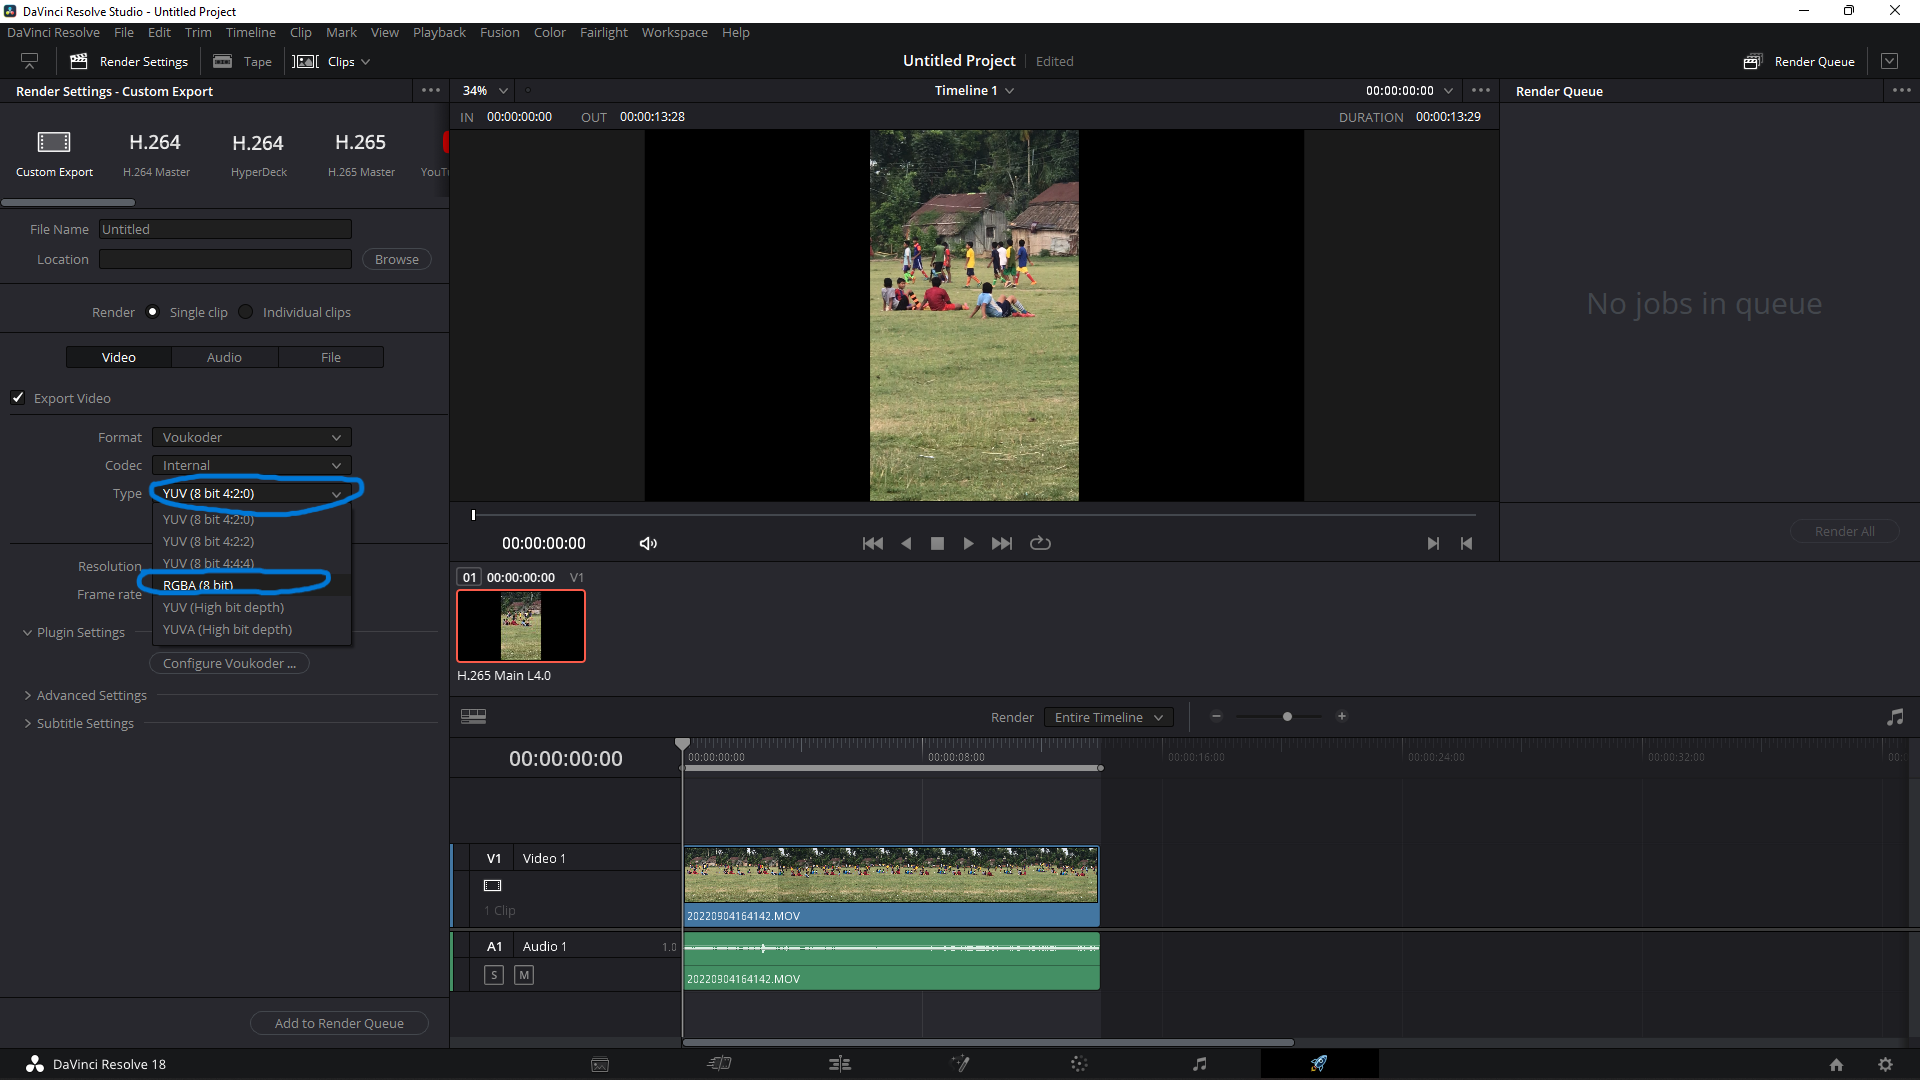Image resolution: width=1920 pixels, height=1080 pixels.
Task: Open Project Settings gear icon
Action: tap(1885, 1064)
